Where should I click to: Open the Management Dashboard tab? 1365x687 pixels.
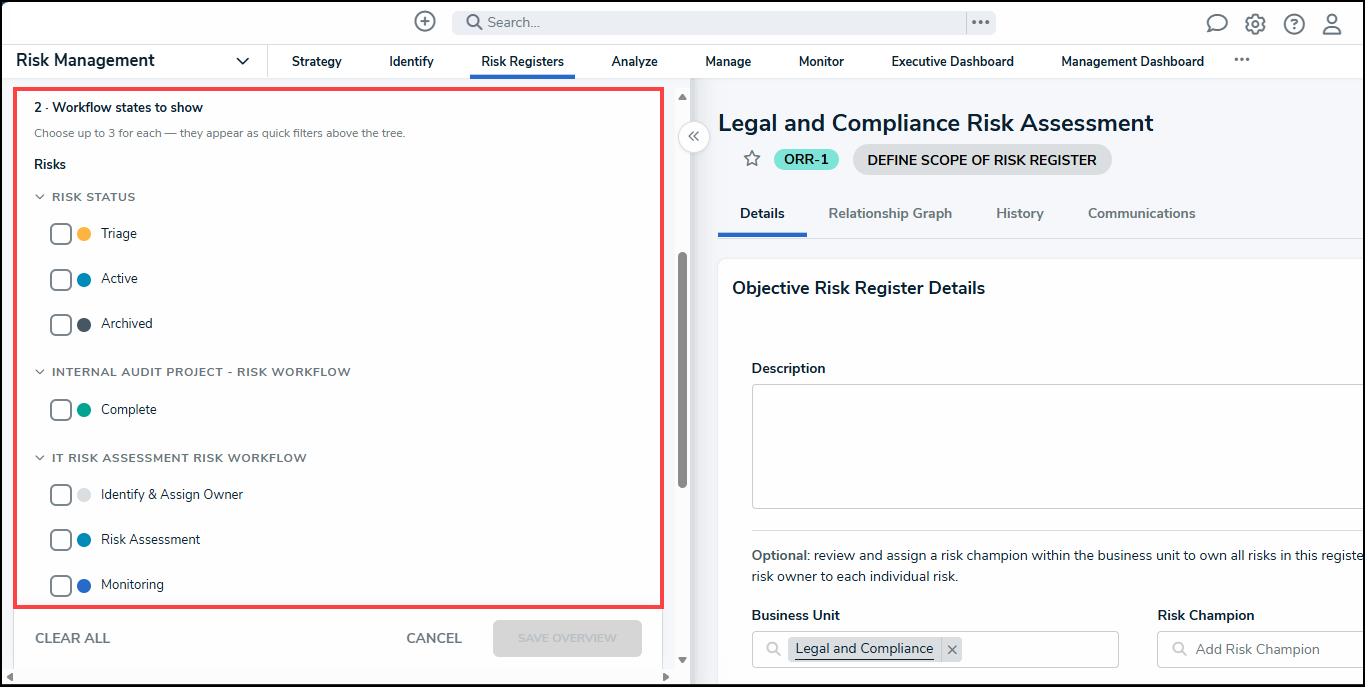tap(1132, 61)
